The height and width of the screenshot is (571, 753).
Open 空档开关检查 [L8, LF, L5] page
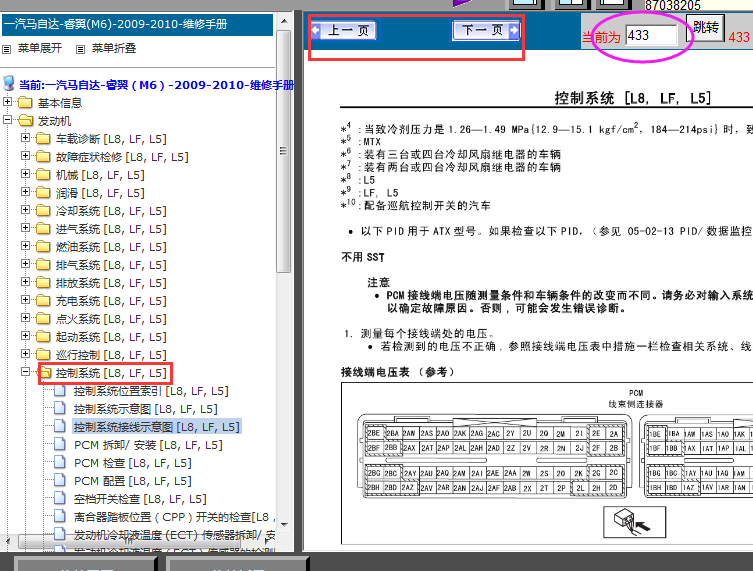140,499
